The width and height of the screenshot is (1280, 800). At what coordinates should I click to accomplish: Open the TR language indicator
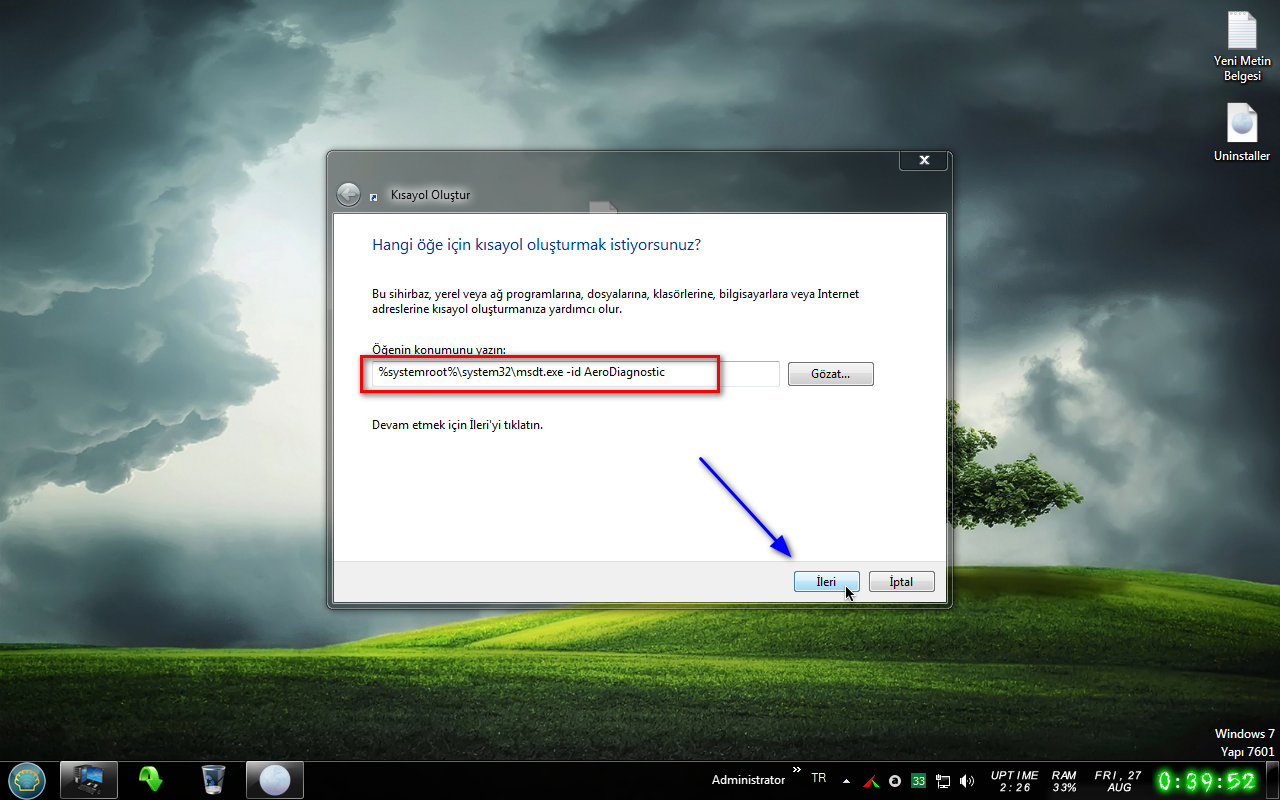[x=819, y=778]
